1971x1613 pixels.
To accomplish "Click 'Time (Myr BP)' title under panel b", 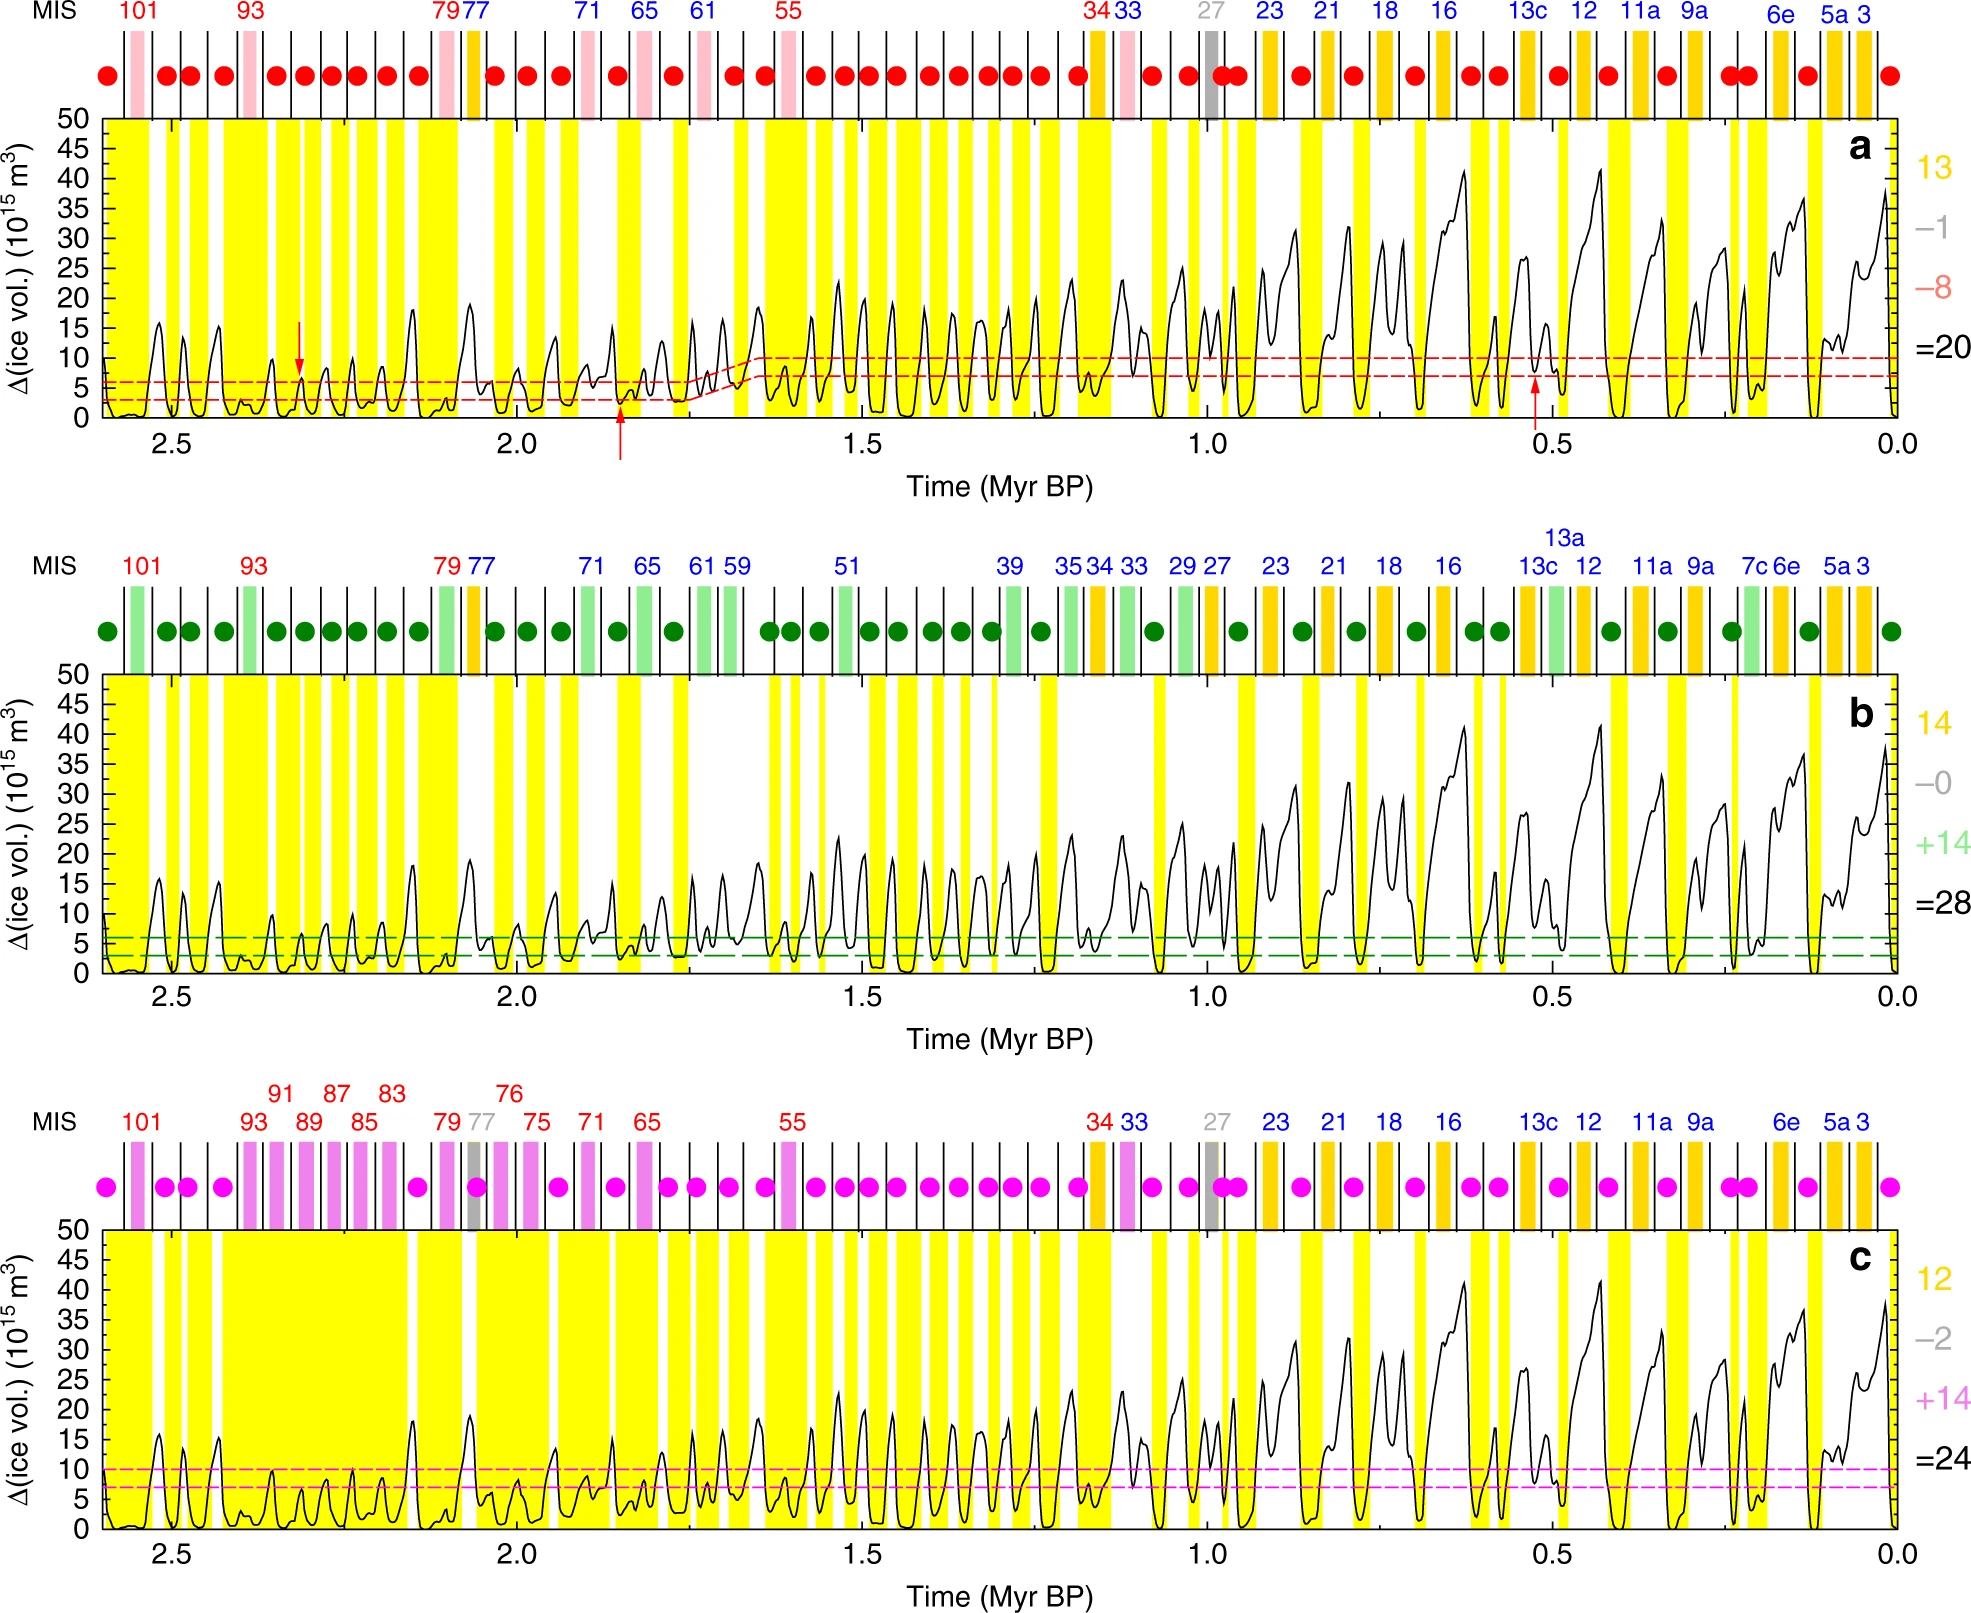I will 999,1039.
